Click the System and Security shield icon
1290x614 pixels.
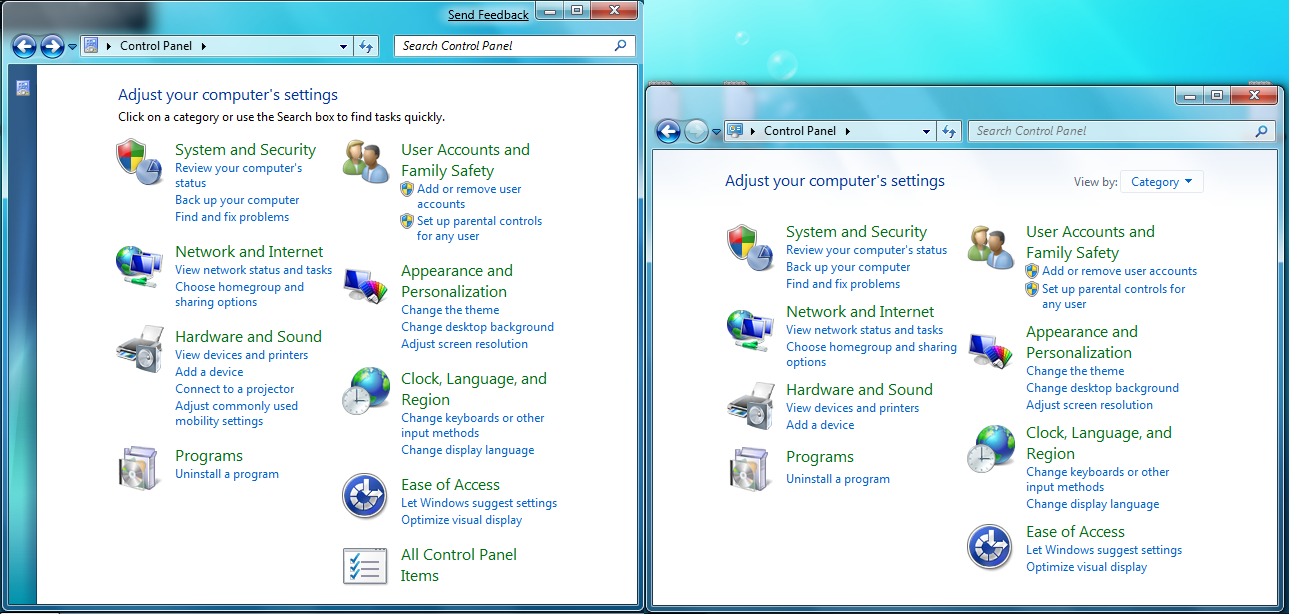coord(138,160)
